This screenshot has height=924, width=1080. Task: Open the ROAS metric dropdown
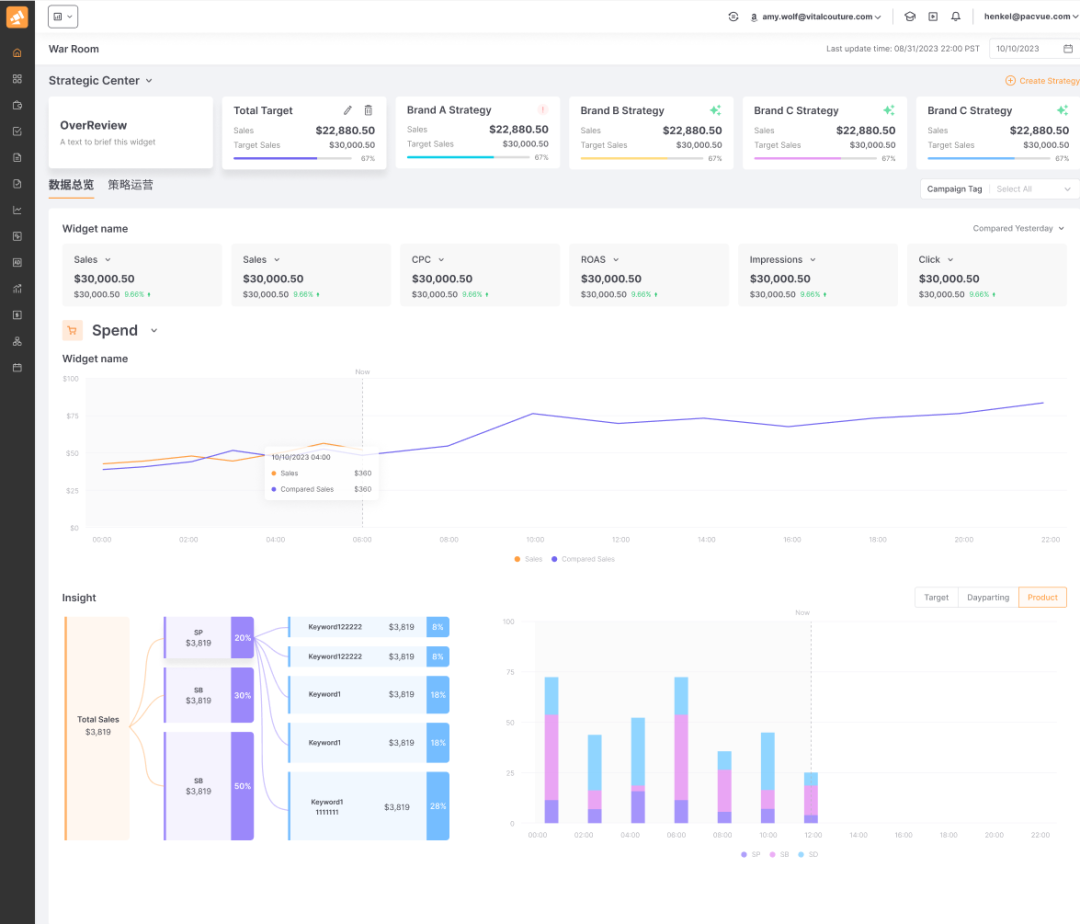(600, 260)
